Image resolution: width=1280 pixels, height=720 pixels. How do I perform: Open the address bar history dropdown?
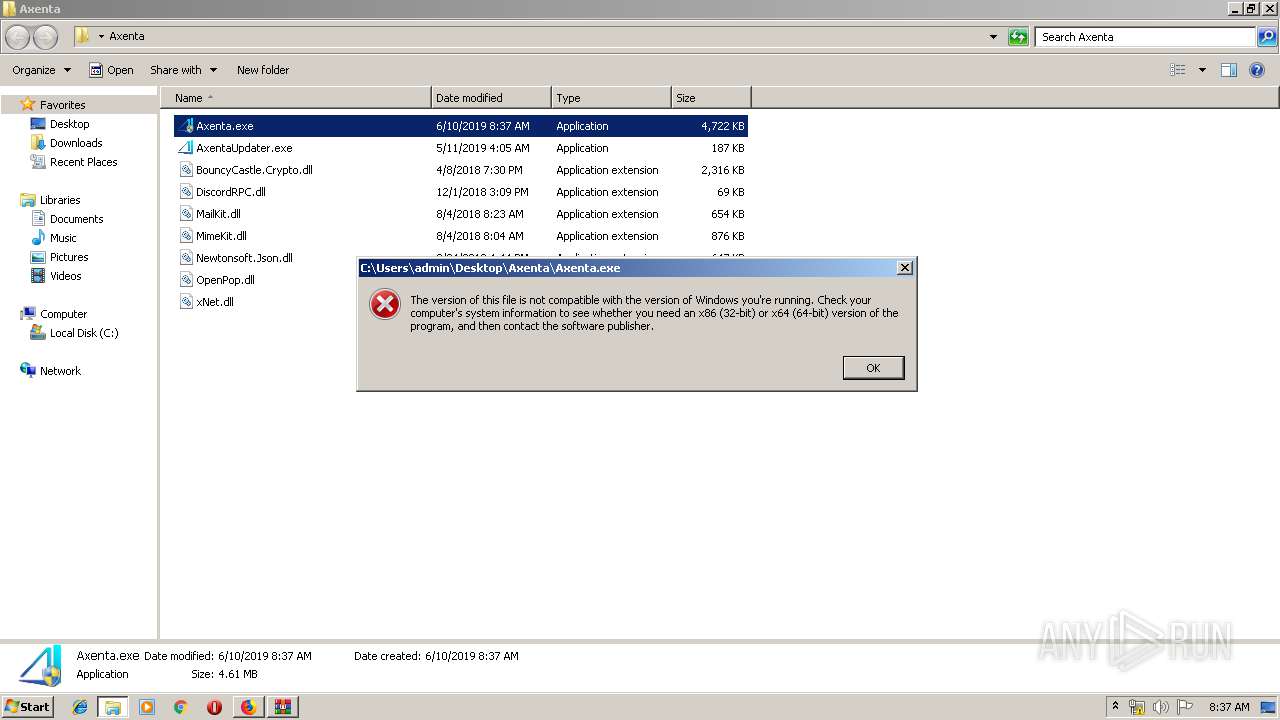pos(993,37)
